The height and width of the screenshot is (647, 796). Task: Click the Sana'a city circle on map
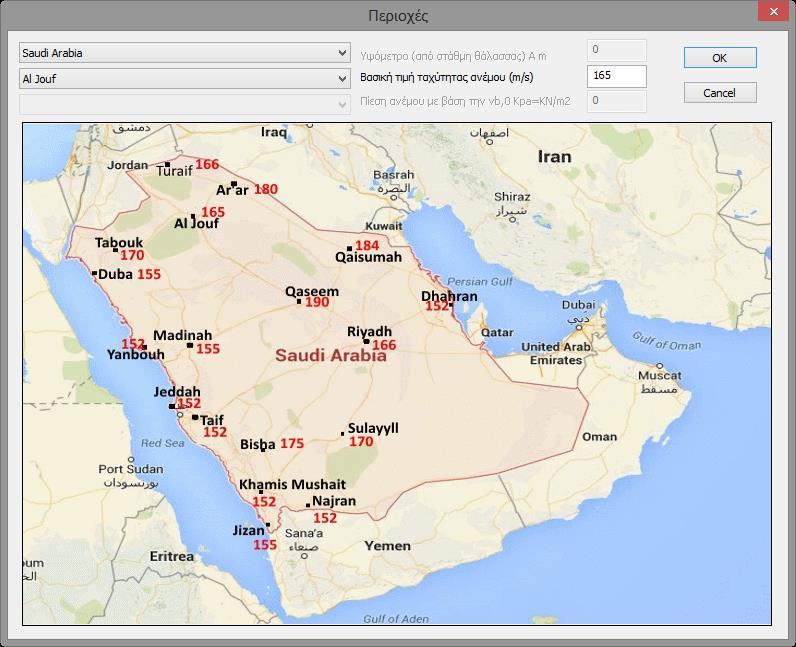(304, 556)
